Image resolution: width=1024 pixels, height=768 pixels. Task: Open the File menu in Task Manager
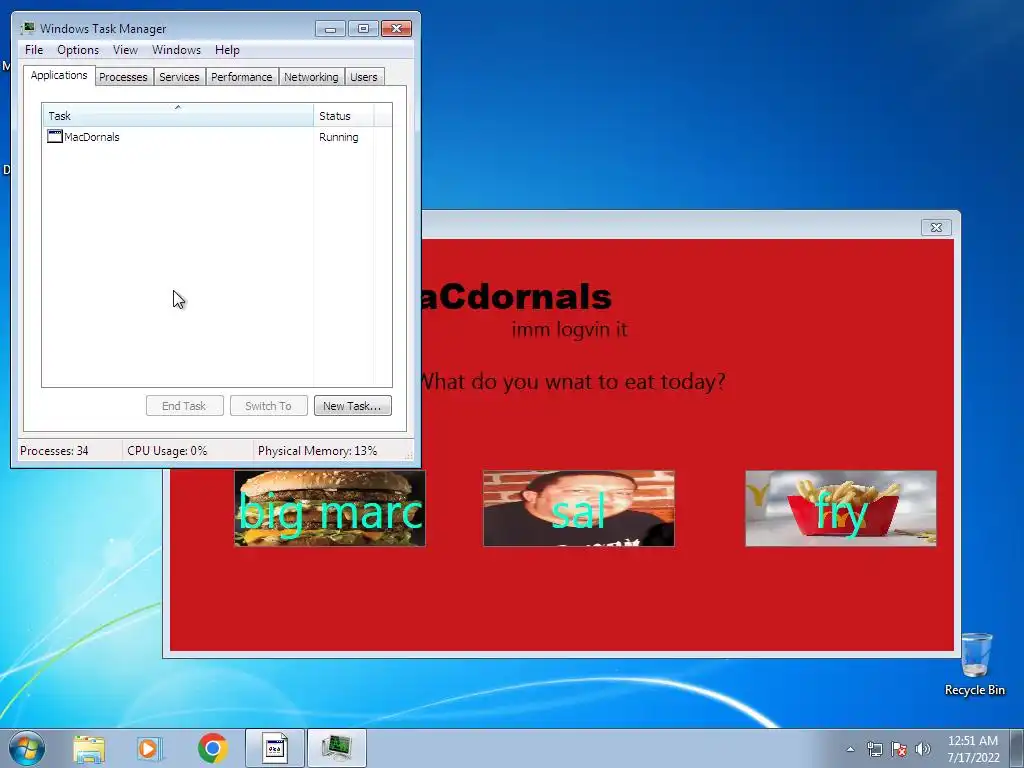(34, 50)
